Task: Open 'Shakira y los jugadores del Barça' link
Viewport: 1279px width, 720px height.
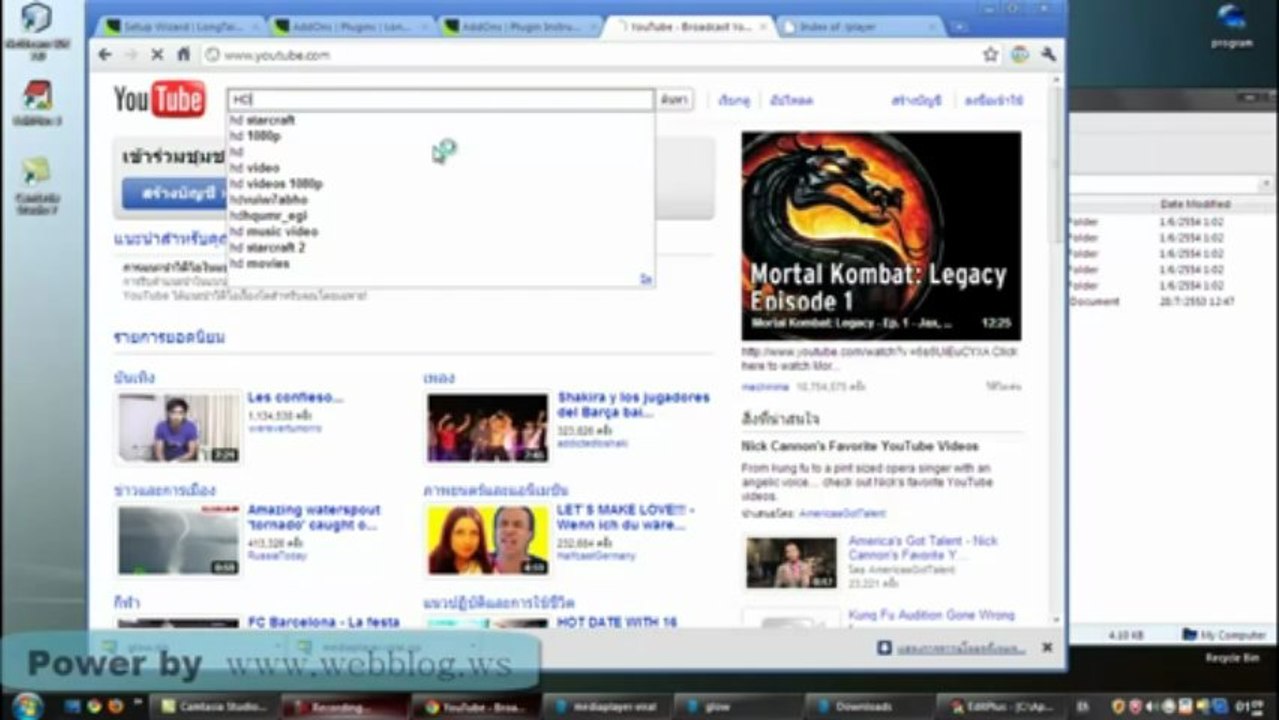Action: coord(634,405)
